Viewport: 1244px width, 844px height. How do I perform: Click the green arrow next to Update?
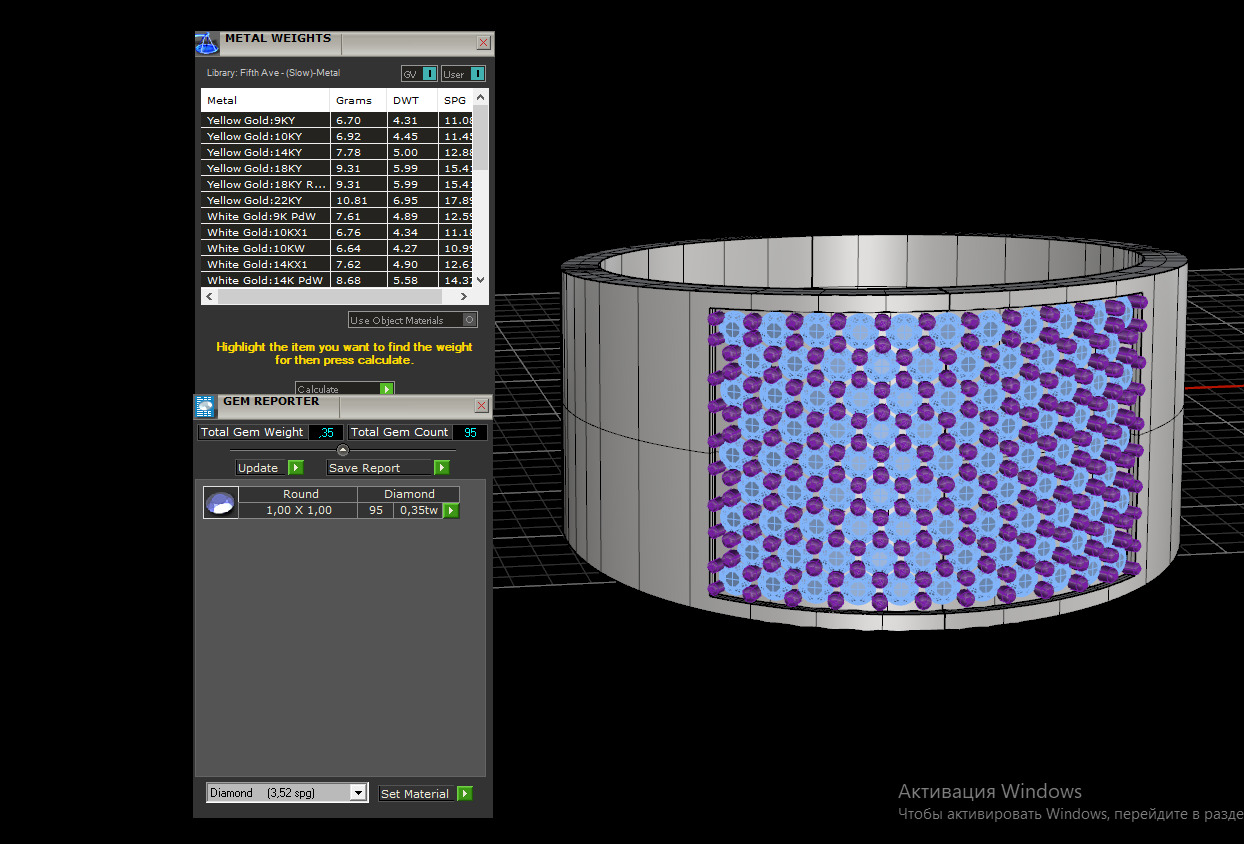[295, 468]
